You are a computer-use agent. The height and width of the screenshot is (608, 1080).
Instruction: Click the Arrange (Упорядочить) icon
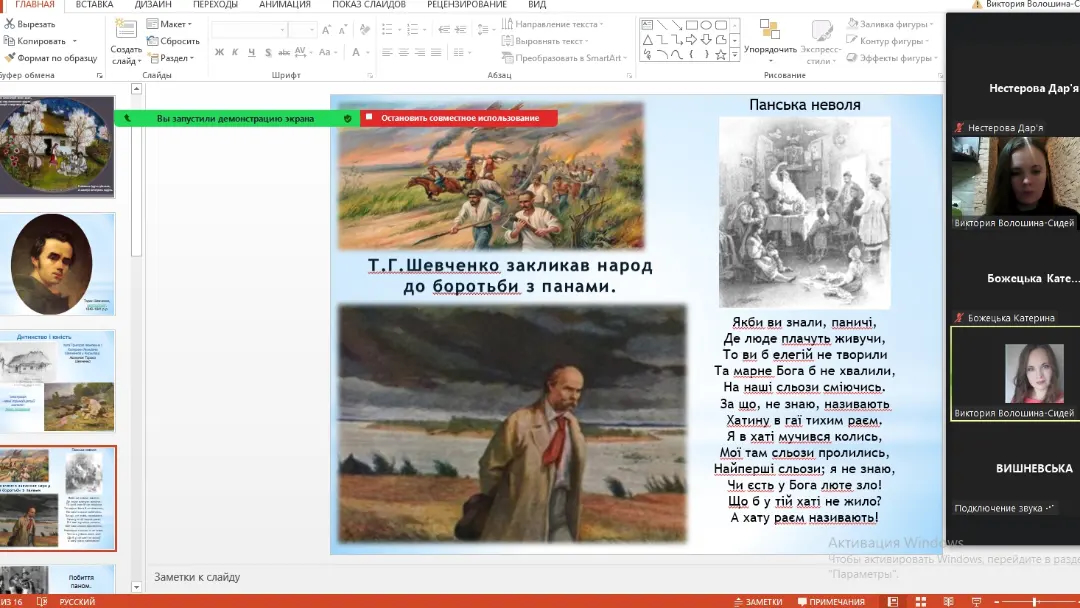coord(769,29)
